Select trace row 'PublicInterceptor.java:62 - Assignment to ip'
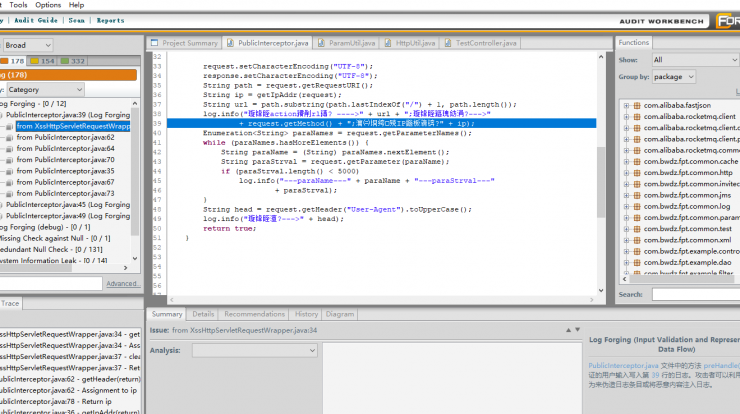The height and width of the screenshot is (414, 740). point(68,390)
